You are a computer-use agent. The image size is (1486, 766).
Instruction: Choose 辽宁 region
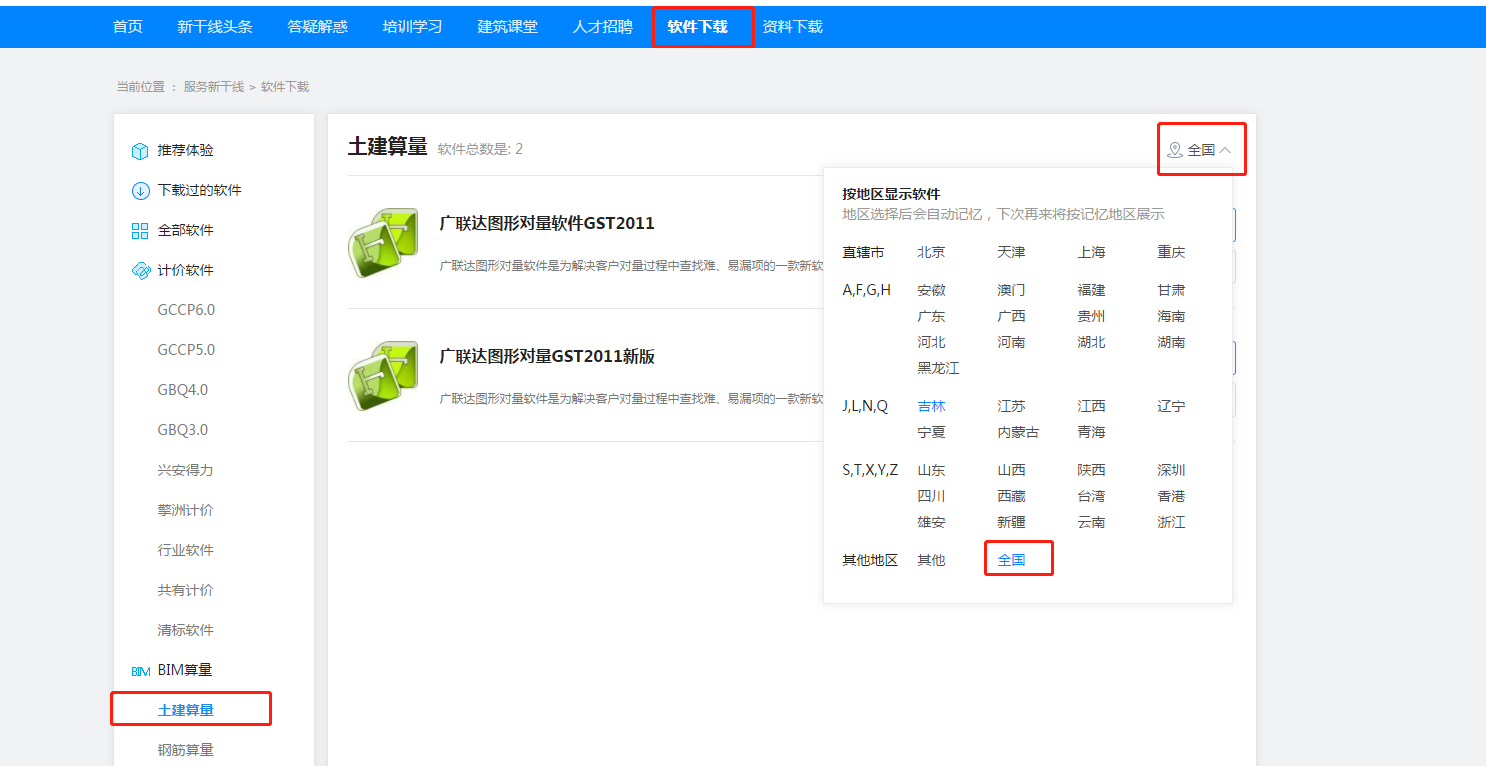click(1171, 406)
